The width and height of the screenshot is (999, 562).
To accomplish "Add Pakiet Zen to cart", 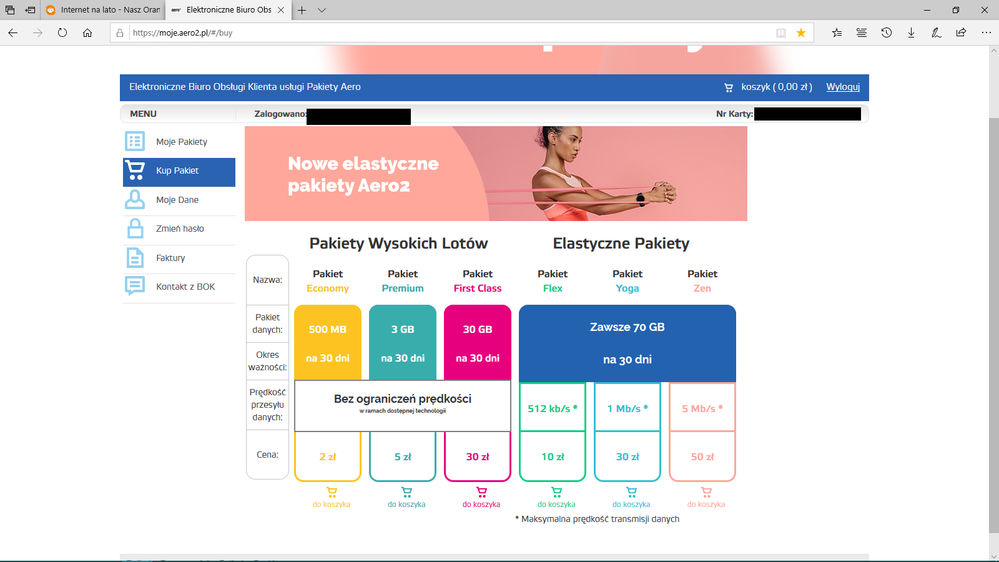I will pyautogui.click(x=705, y=497).
